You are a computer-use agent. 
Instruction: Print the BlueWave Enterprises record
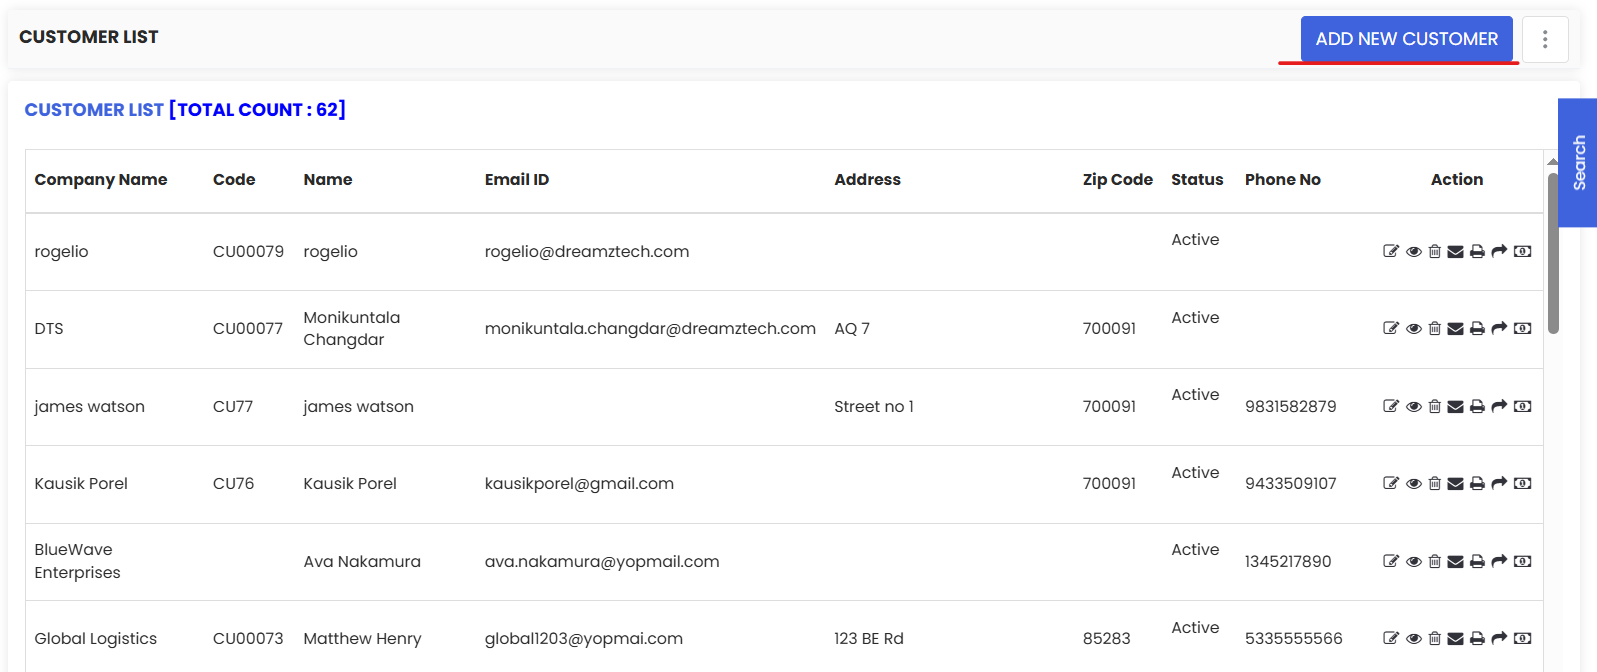coord(1477,562)
